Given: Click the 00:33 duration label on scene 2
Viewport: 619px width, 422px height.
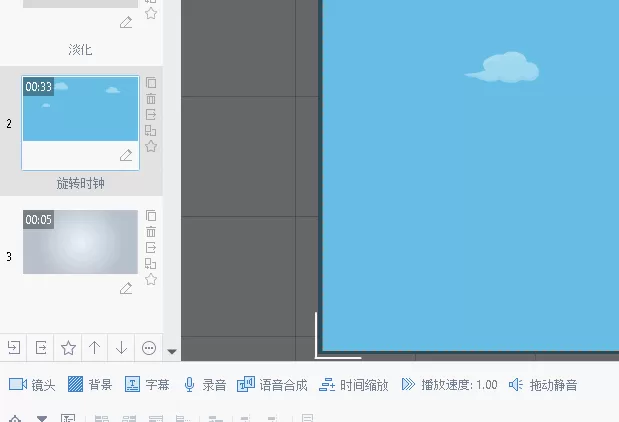Looking at the screenshot, I should 38,86.
